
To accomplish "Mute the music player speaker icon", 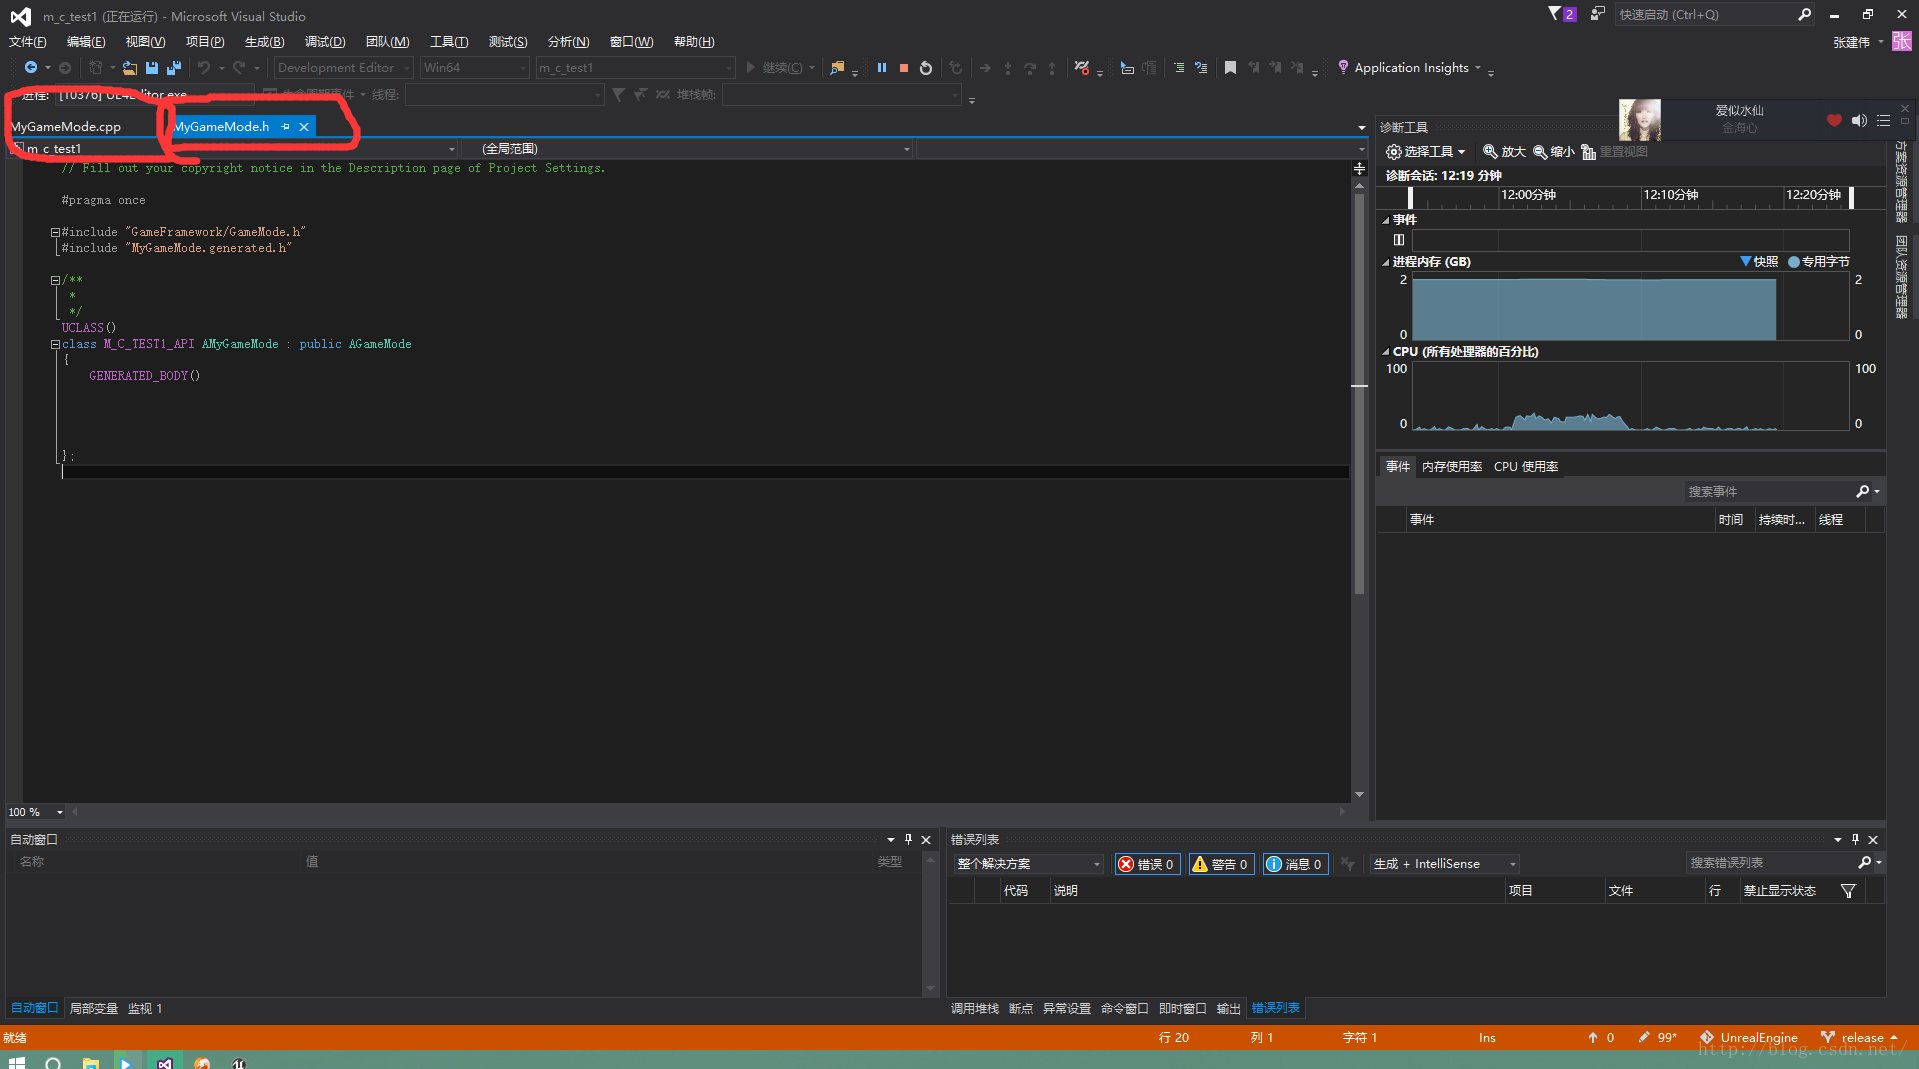I will pyautogui.click(x=1859, y=120).
